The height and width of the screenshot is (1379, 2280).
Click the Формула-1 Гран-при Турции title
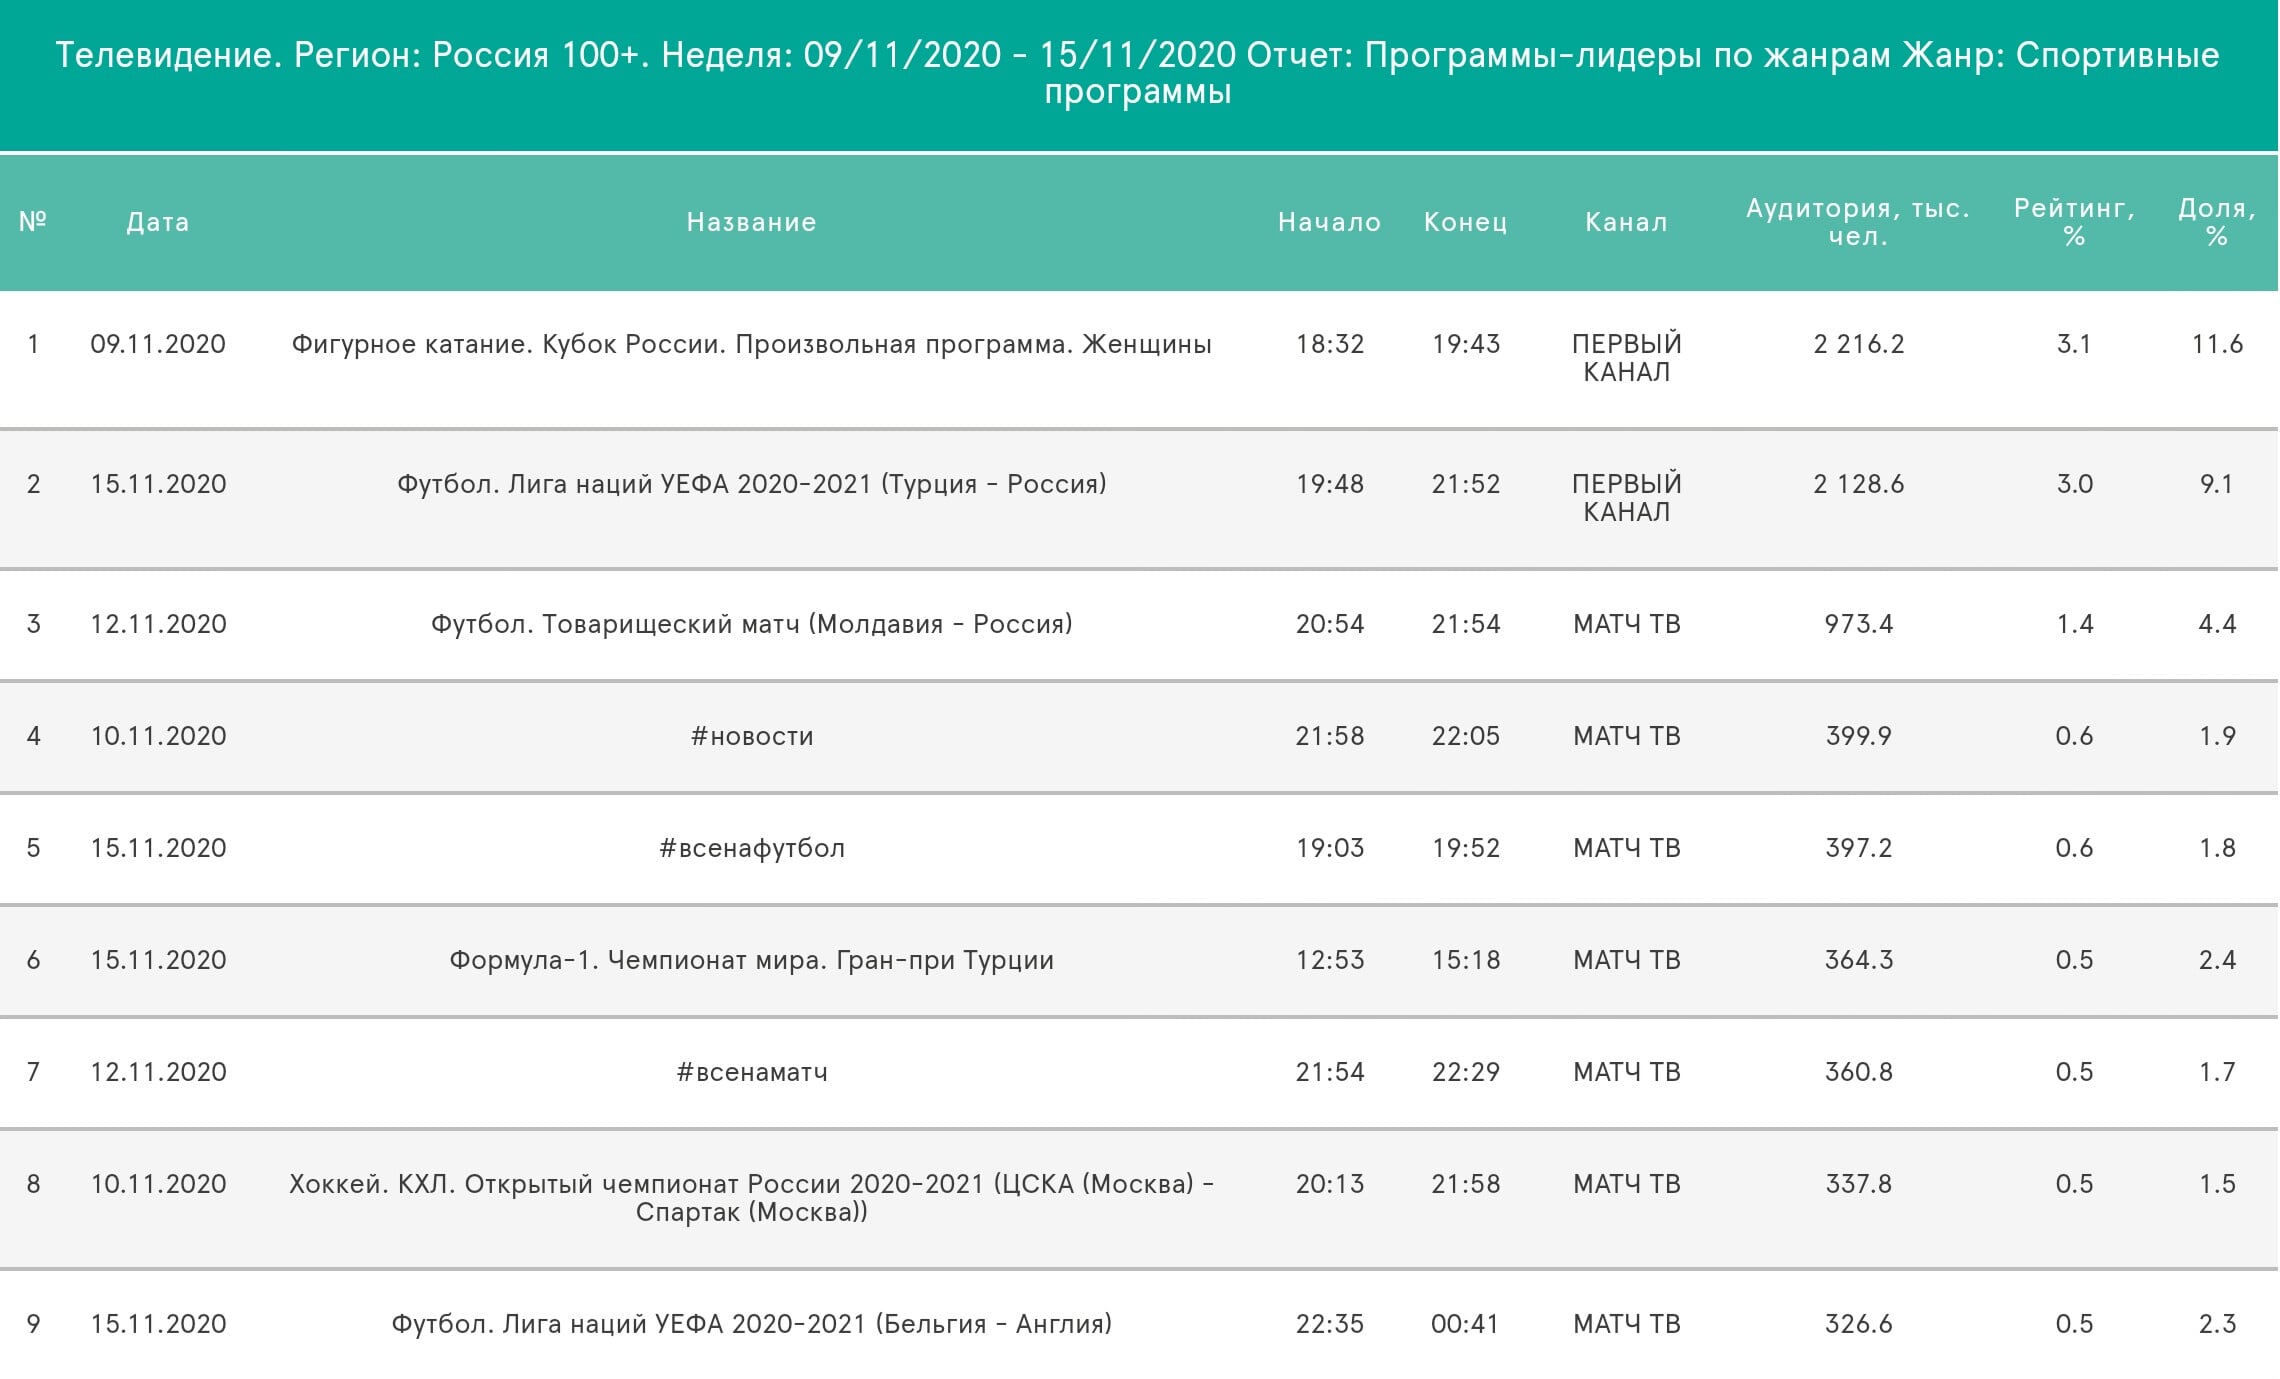752,960
